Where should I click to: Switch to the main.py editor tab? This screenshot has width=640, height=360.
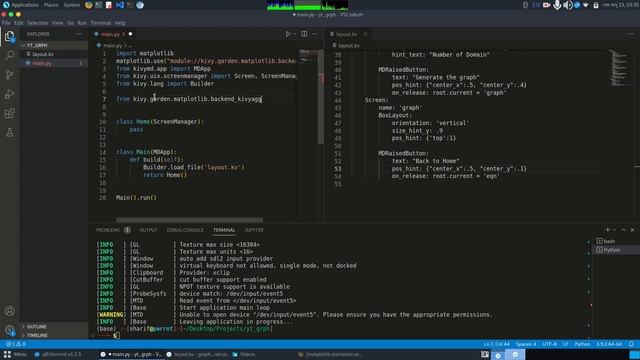[x=113, y=34]
